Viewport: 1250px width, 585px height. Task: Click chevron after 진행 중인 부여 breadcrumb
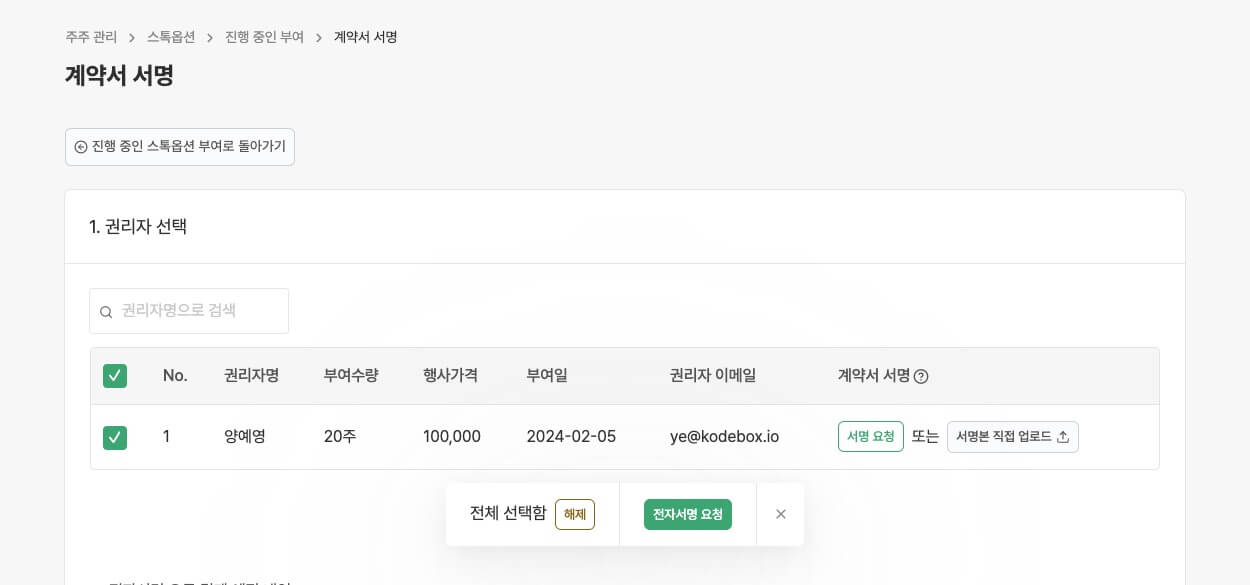(x=319, y=38)
